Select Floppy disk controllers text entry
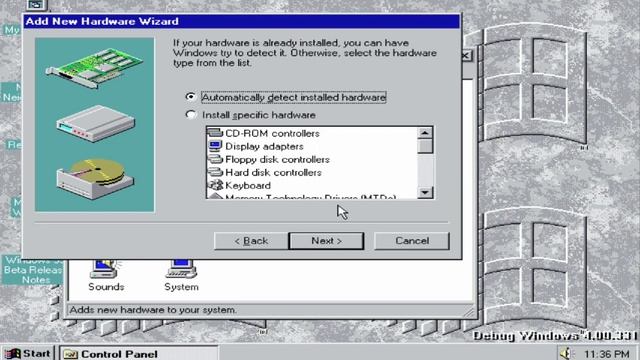The image size is (640, 360). [x=277, y=160]
